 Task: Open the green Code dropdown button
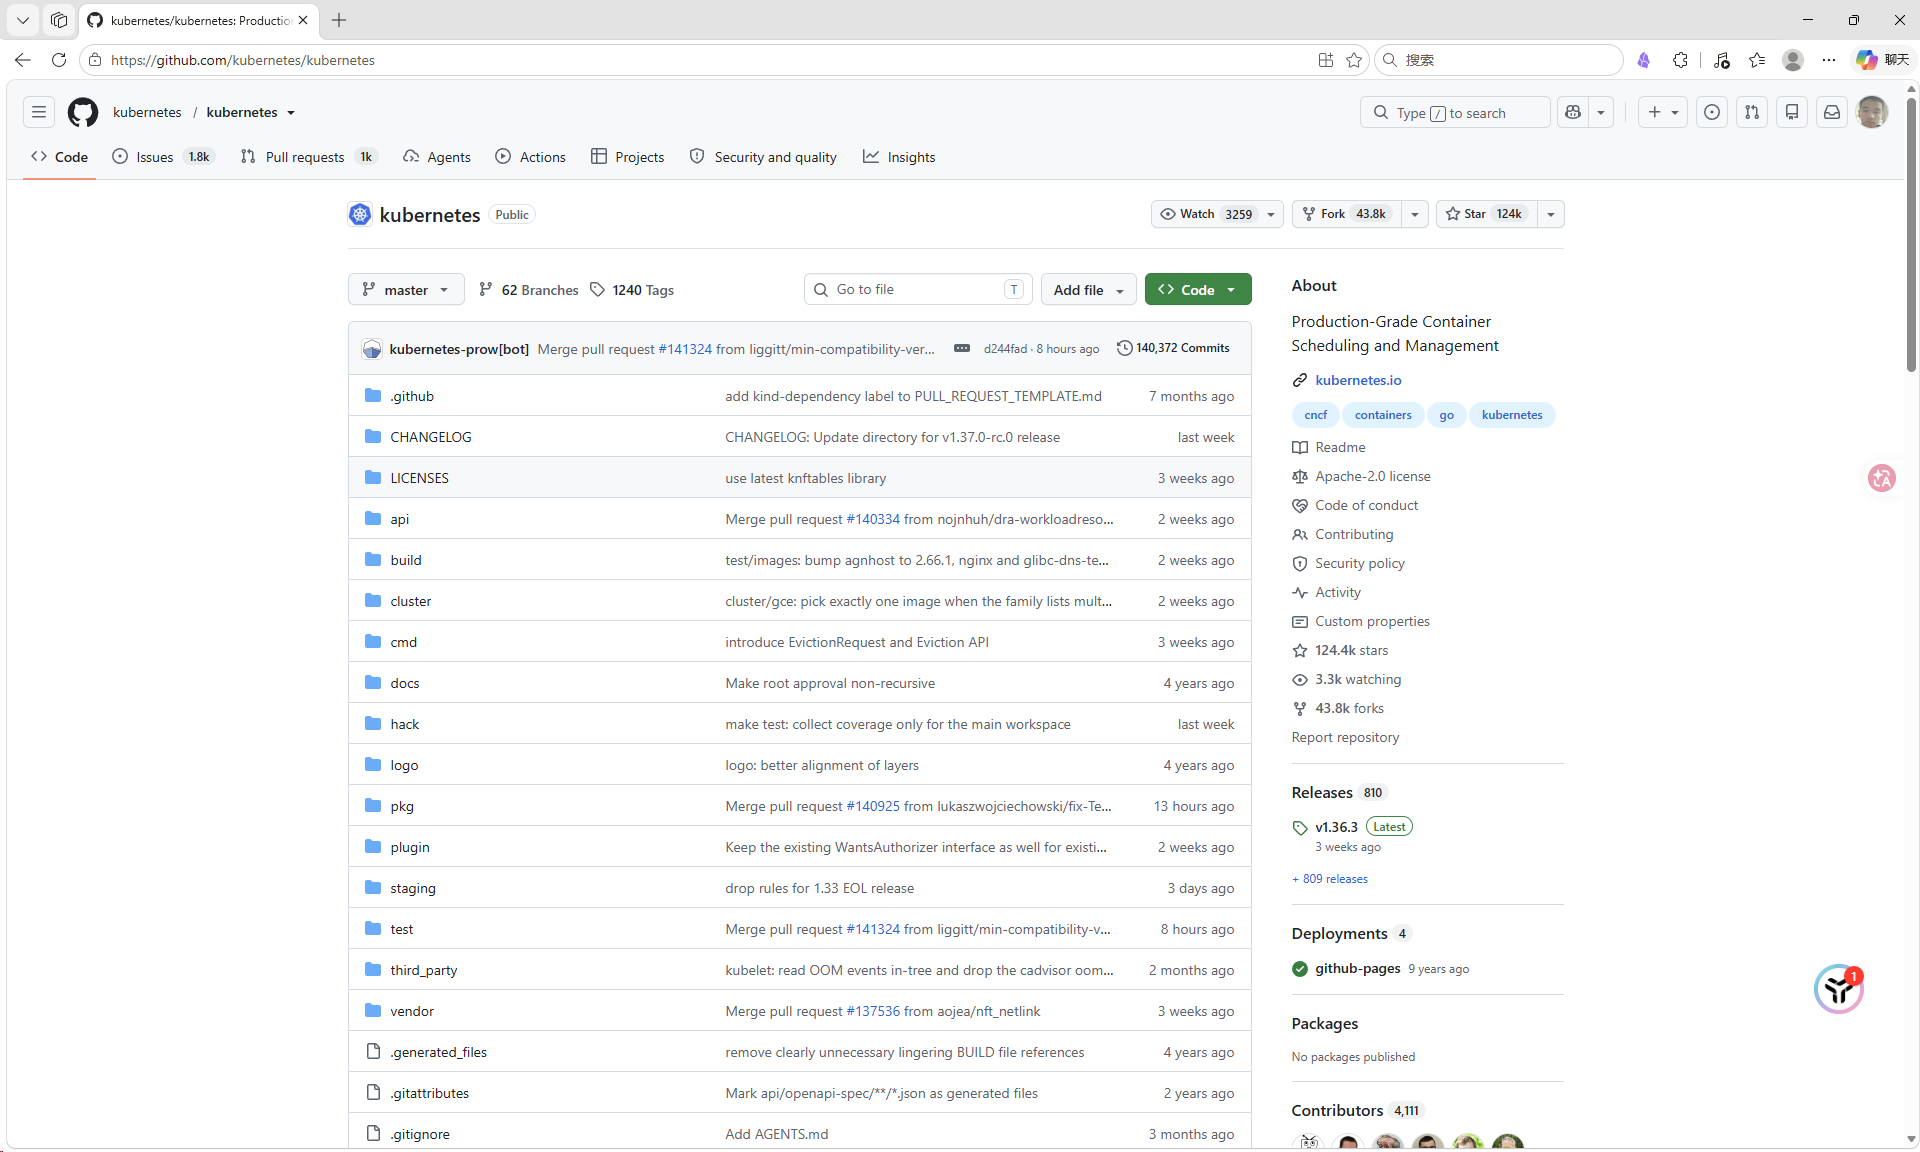tap(1198, 289)
